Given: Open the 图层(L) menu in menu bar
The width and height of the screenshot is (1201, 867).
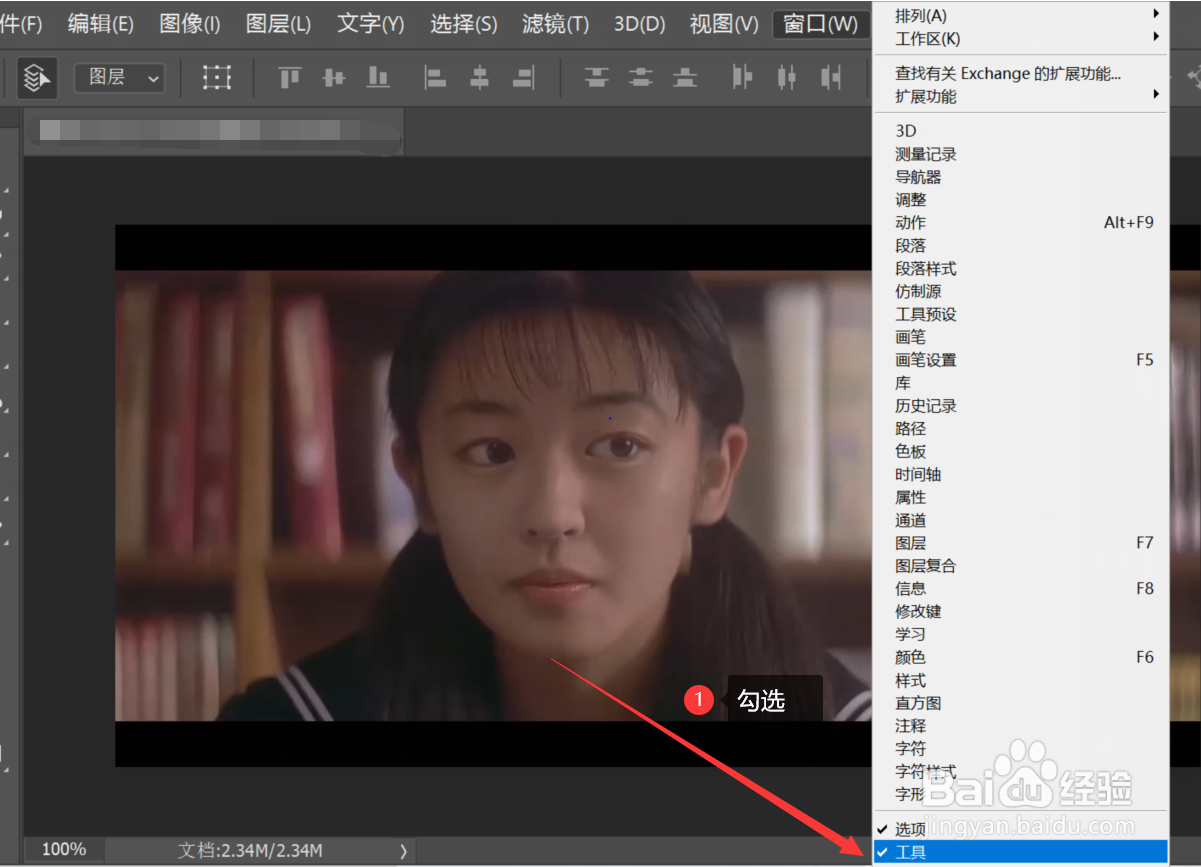Looking at the screenshot, I should [278, 23].
